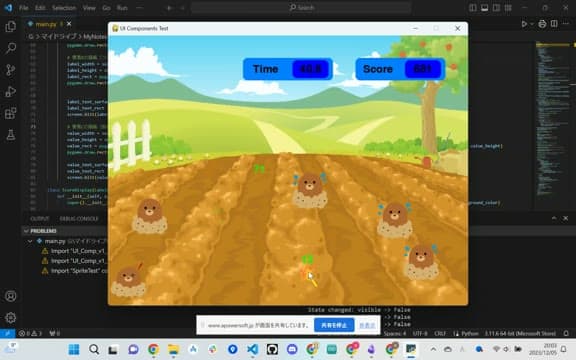Open the Accounts menu in activity bar
576x360 pixels.
(x=11, y=296)
